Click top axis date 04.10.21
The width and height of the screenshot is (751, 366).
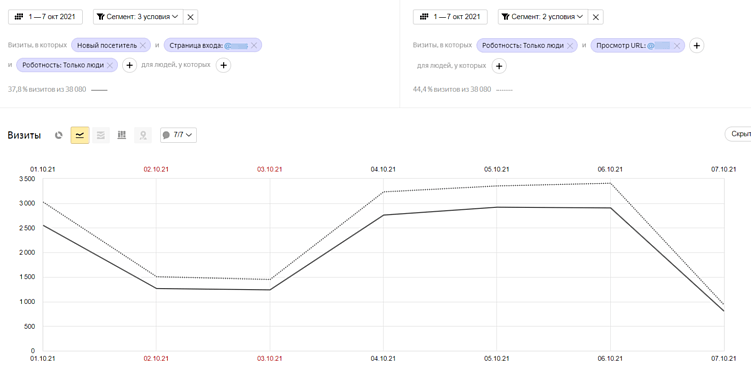pyautogui.click(x=383, y=169)
